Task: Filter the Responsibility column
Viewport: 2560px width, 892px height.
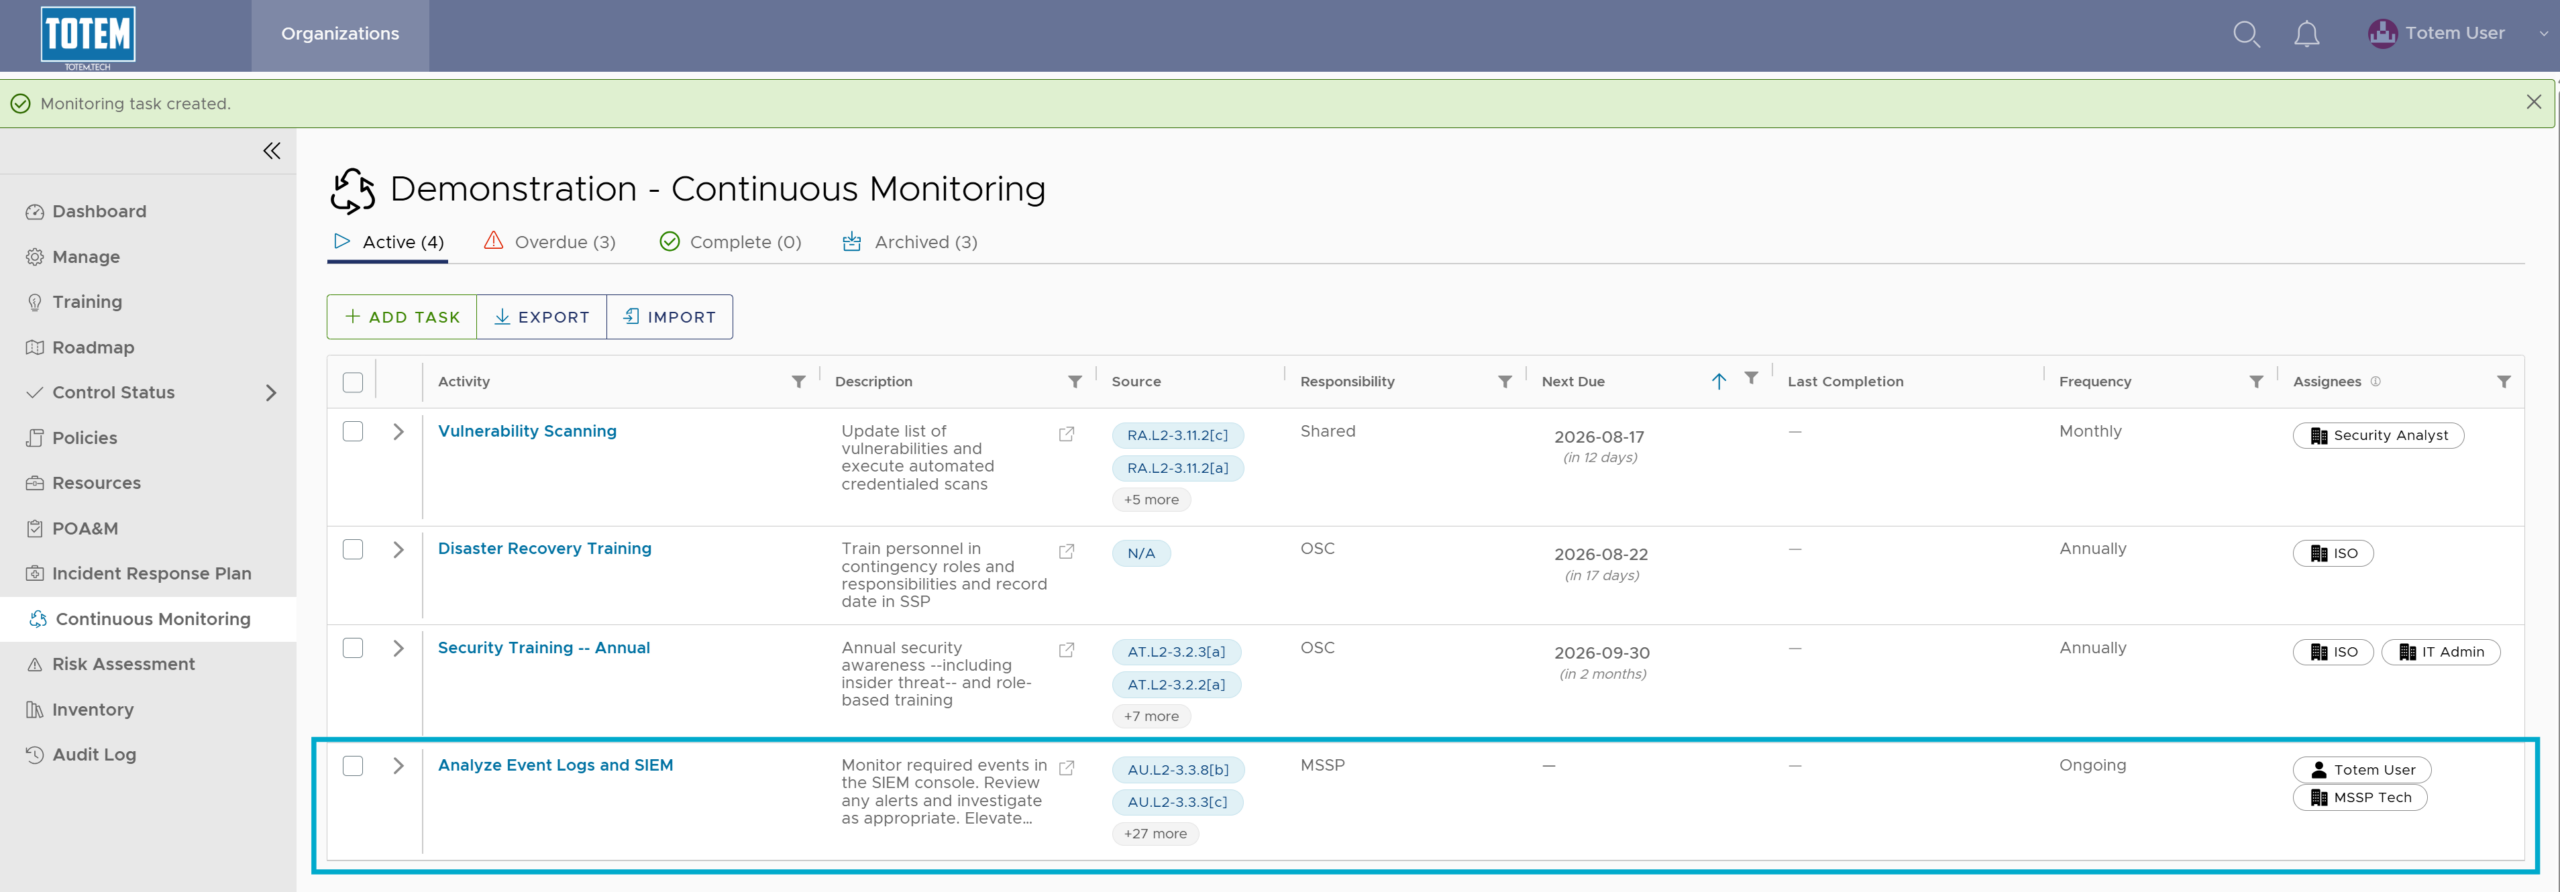Action: 1505,381
